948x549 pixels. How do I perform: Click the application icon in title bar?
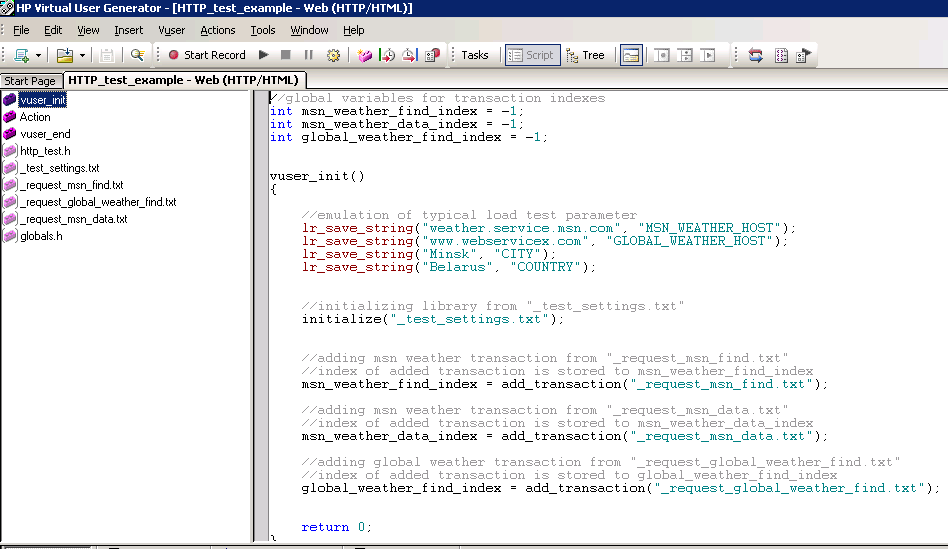[x=7, y=8]
